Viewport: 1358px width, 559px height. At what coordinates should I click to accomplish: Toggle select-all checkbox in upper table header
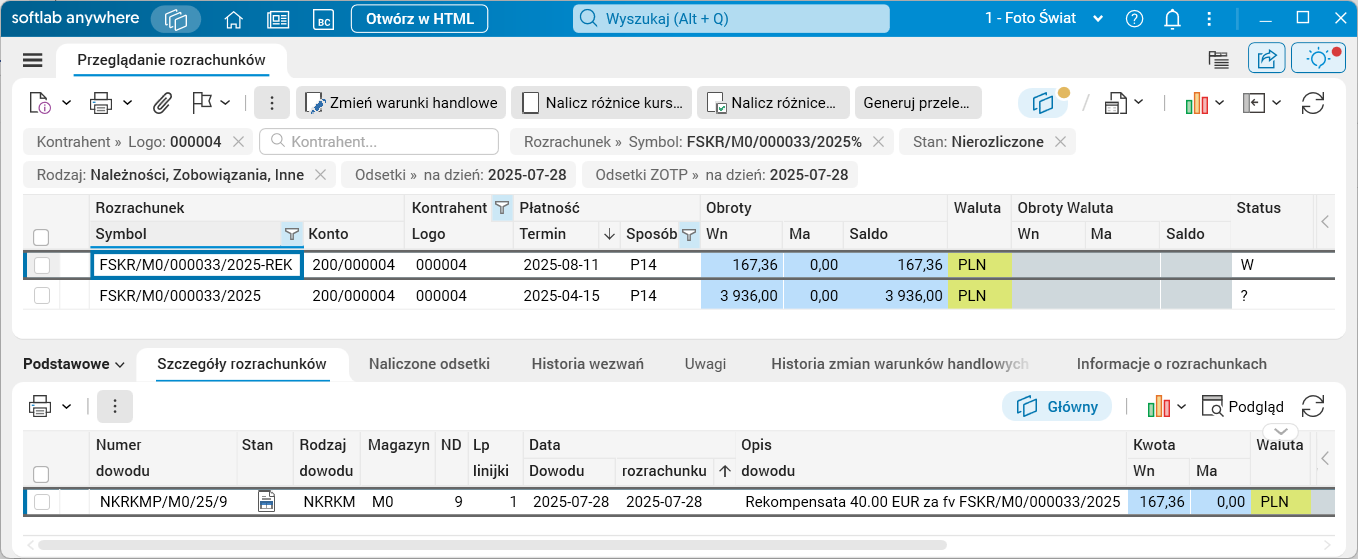[x=41, y=237]
